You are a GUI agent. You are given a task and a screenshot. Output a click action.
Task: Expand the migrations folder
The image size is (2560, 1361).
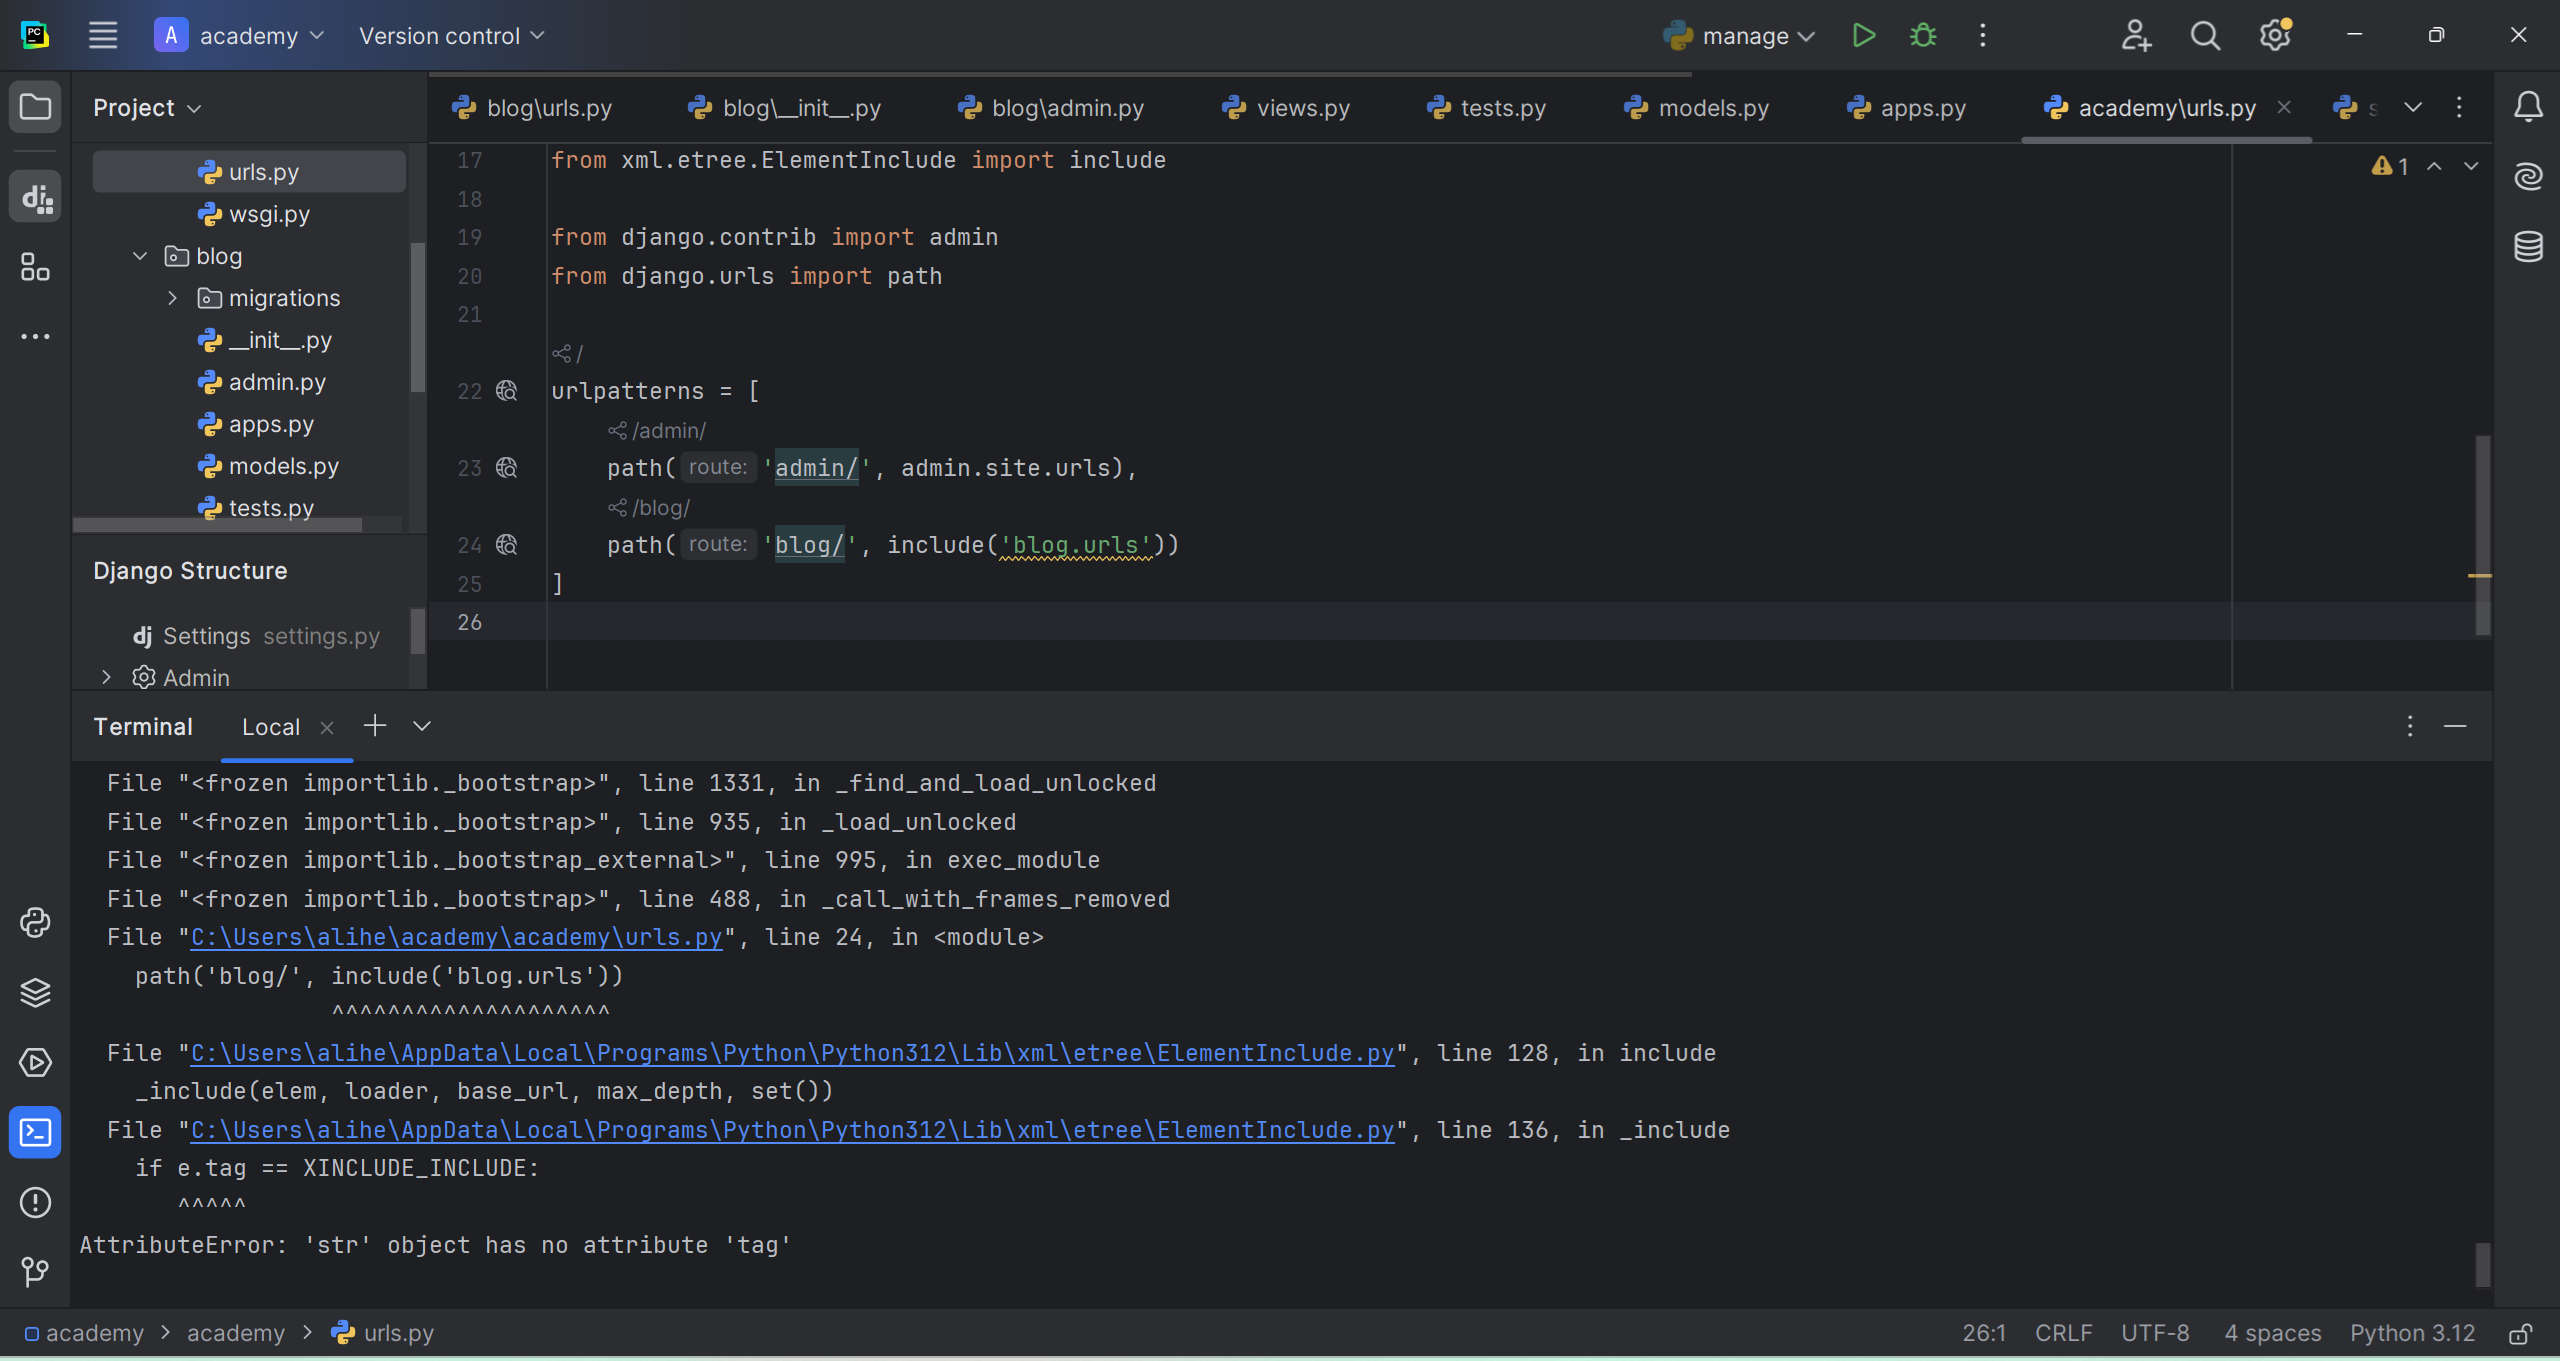click(172, 298)
